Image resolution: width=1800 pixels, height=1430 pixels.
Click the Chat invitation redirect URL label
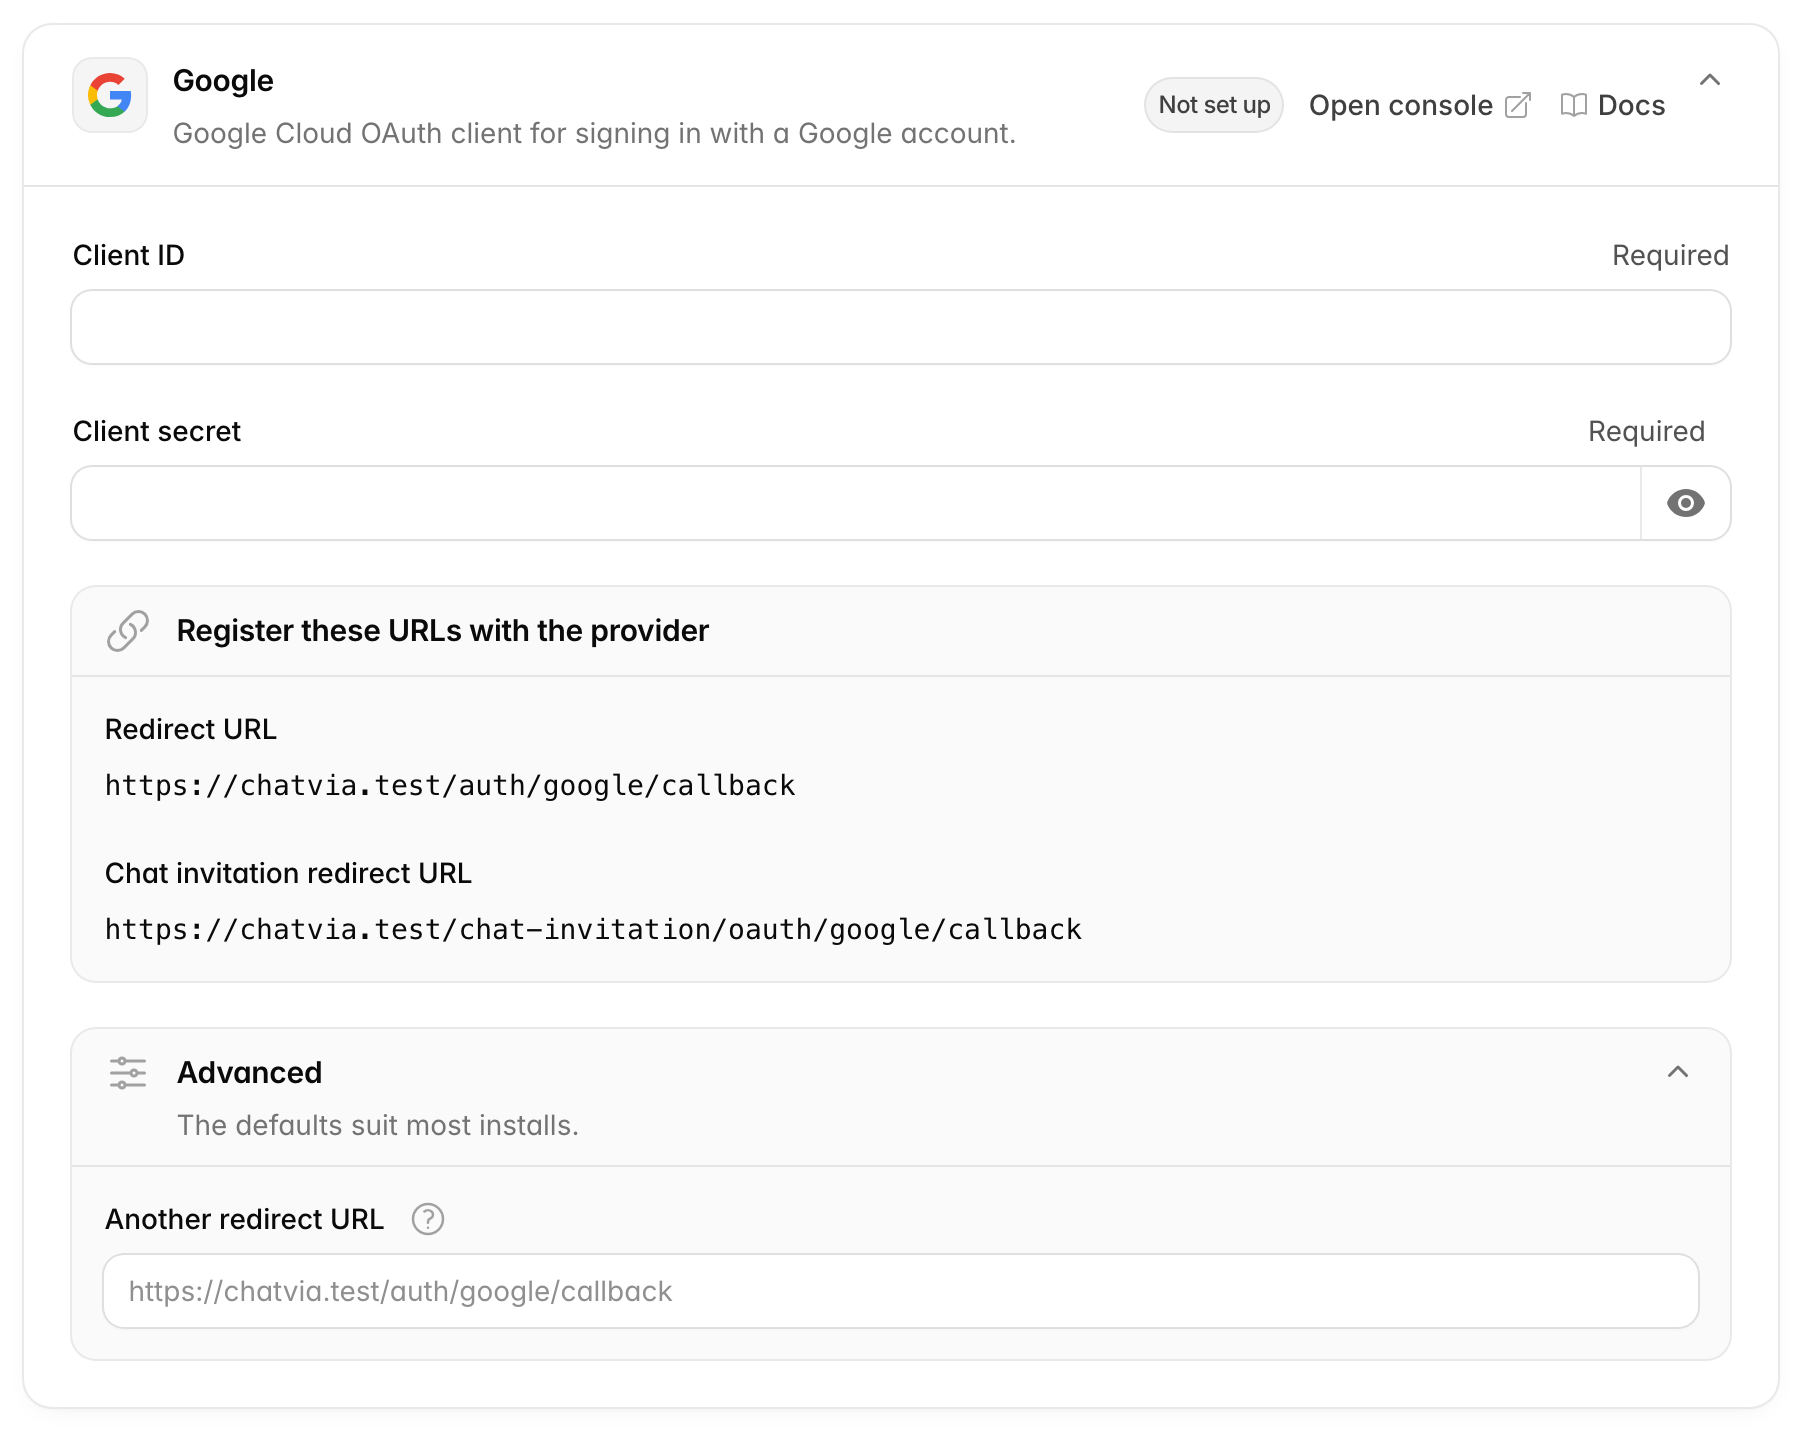pos(288,873)
